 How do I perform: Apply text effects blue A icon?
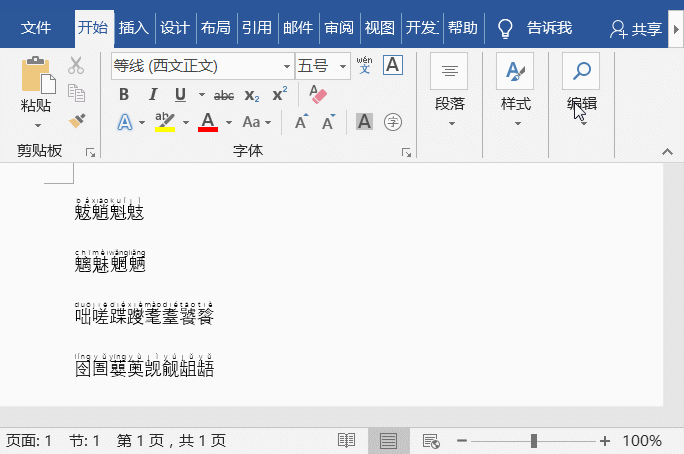125,122
